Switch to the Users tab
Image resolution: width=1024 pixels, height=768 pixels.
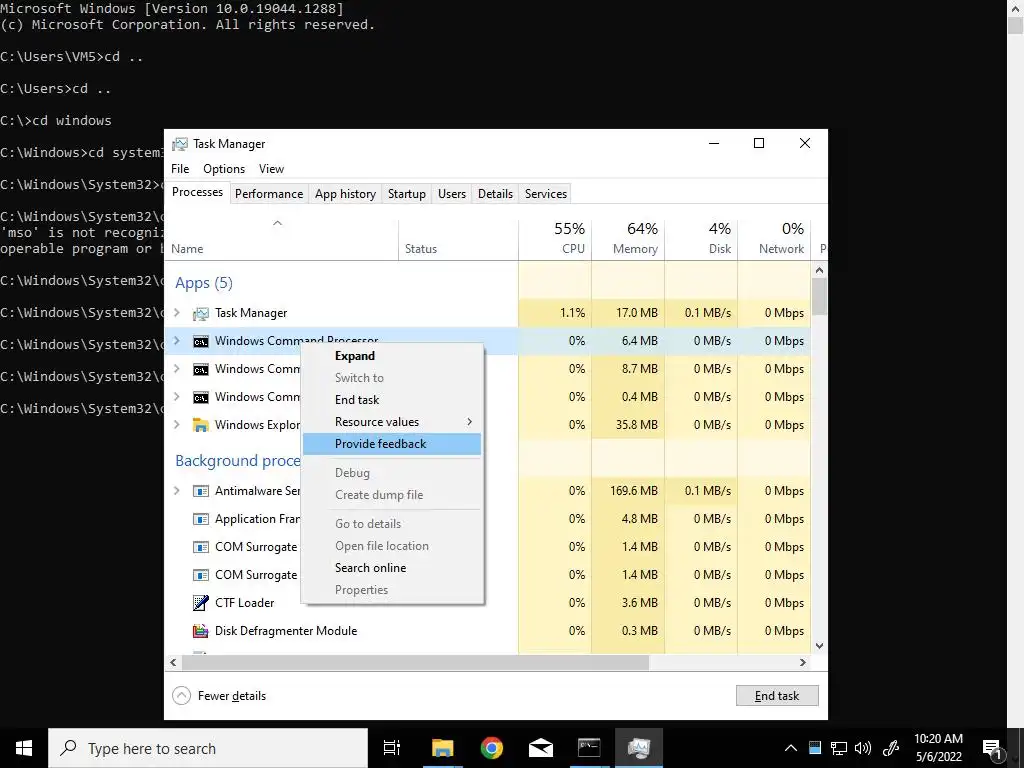452,194
